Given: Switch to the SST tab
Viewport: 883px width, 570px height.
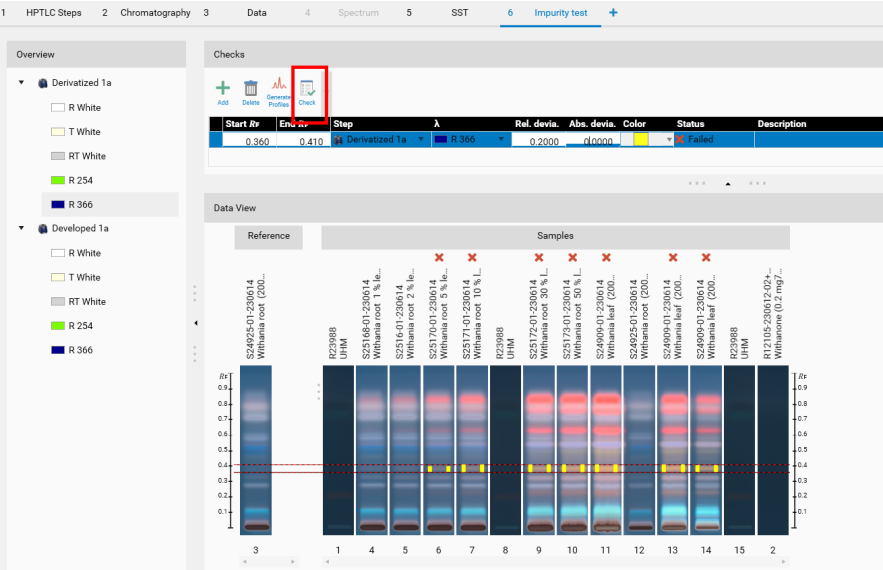Looking at the screenshot, I should (459, 13).
